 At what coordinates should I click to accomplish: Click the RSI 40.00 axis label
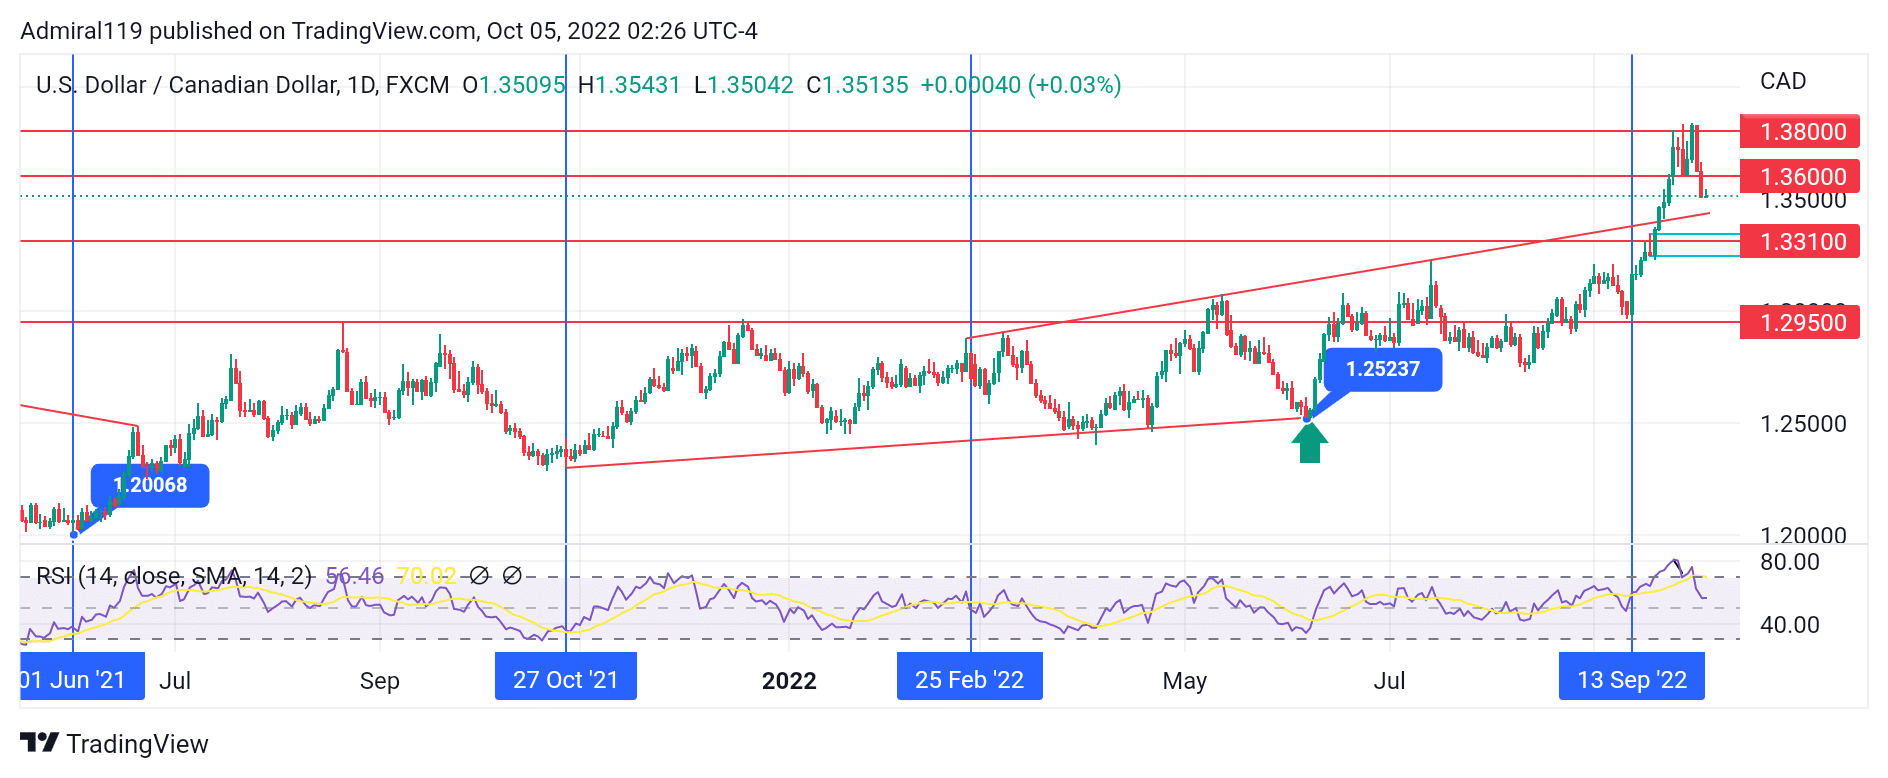[1790, 625]
